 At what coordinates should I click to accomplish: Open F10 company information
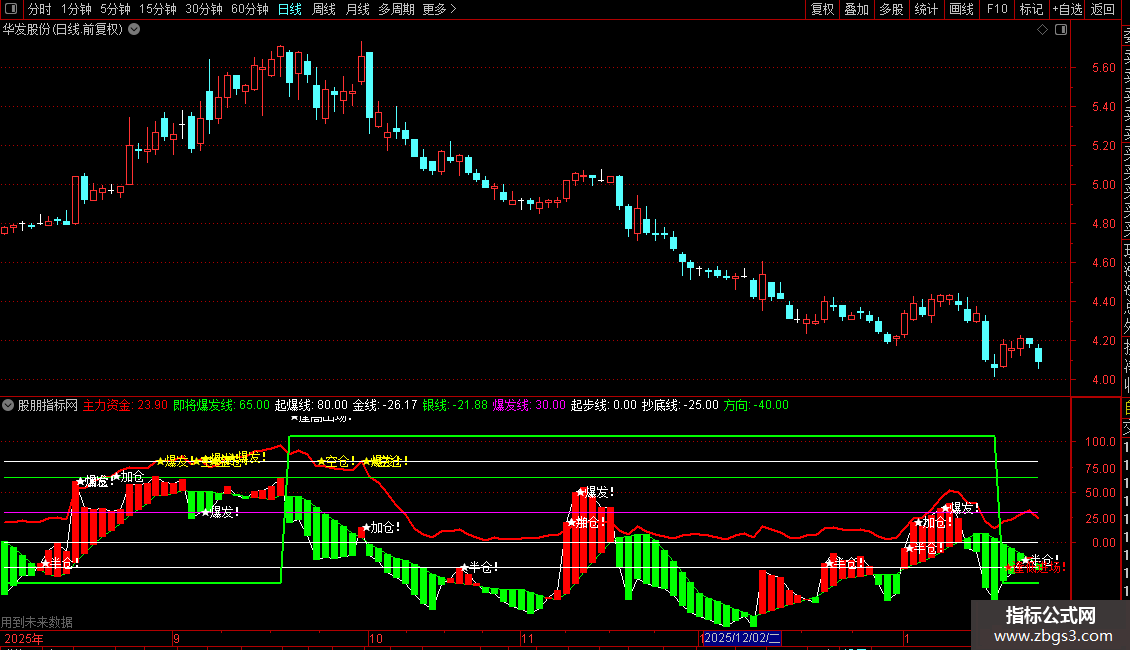tap(997, 9)
